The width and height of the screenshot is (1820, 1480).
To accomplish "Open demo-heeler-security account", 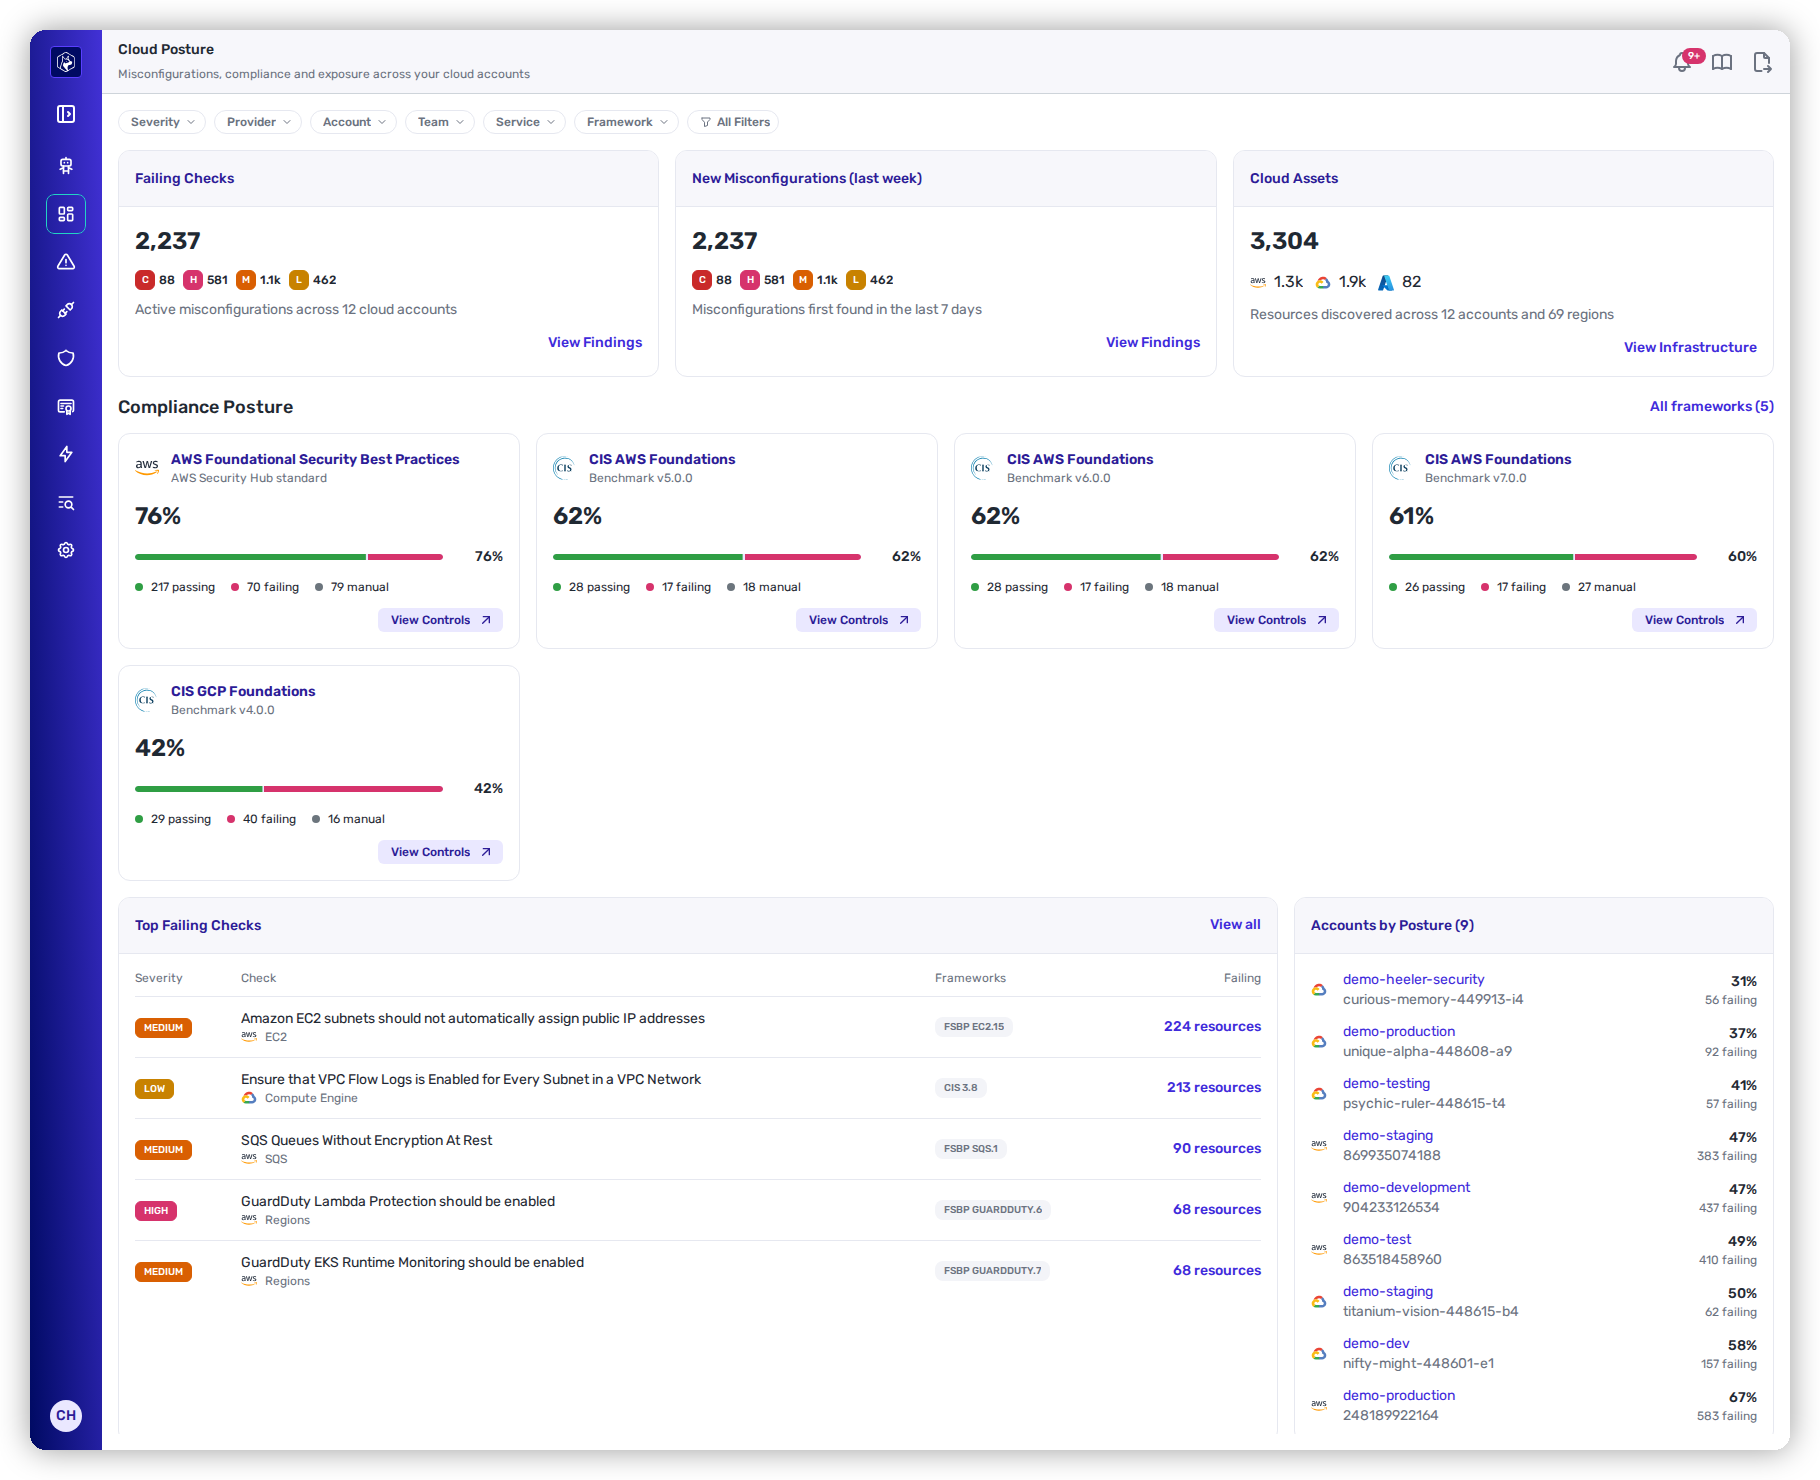I will click(1413, 979).
